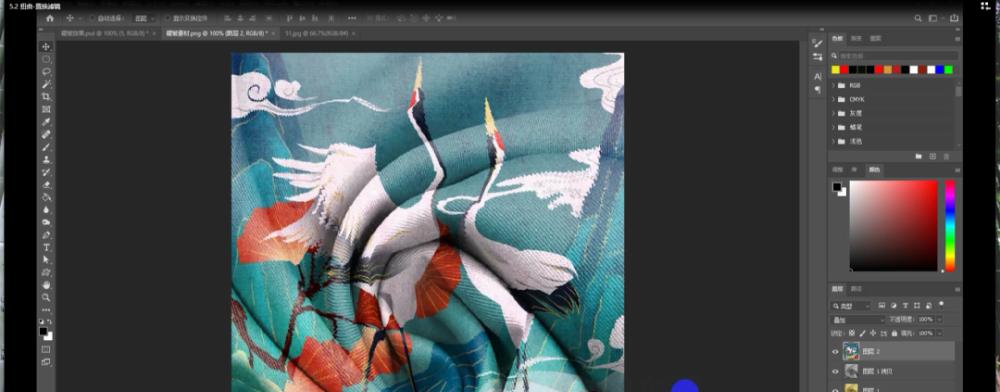
Task: Open the layer fill dropdown arrow
Action: 939,333
